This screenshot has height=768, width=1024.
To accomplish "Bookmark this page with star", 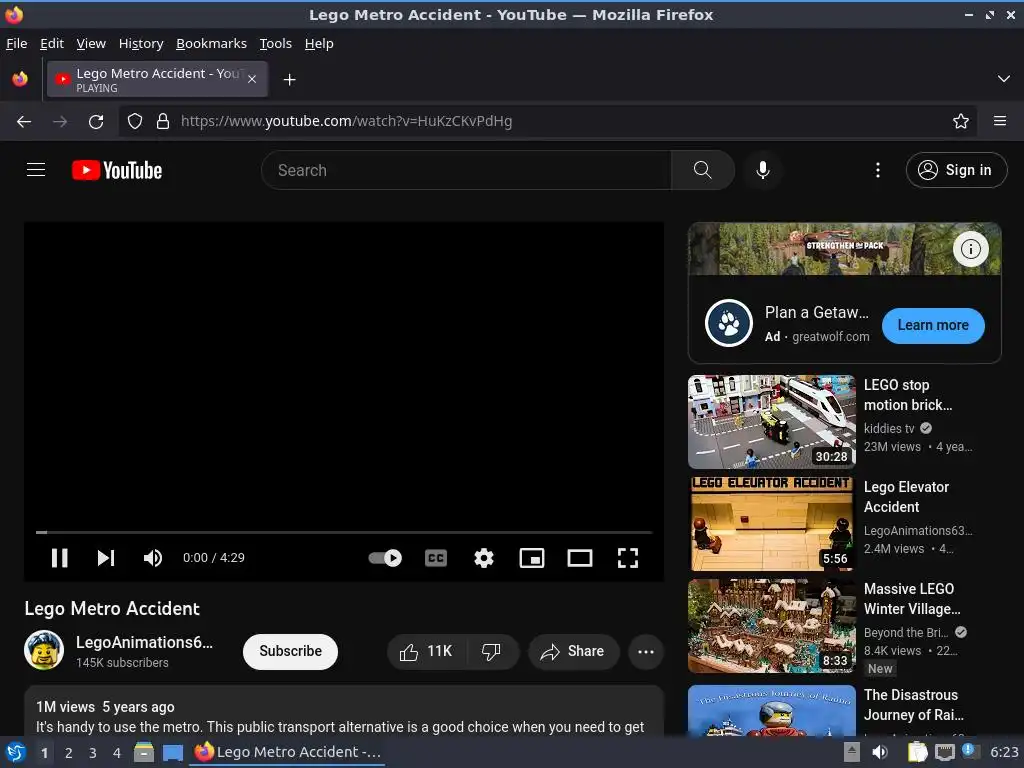I will pyautogui.click(x=961, y=121).
